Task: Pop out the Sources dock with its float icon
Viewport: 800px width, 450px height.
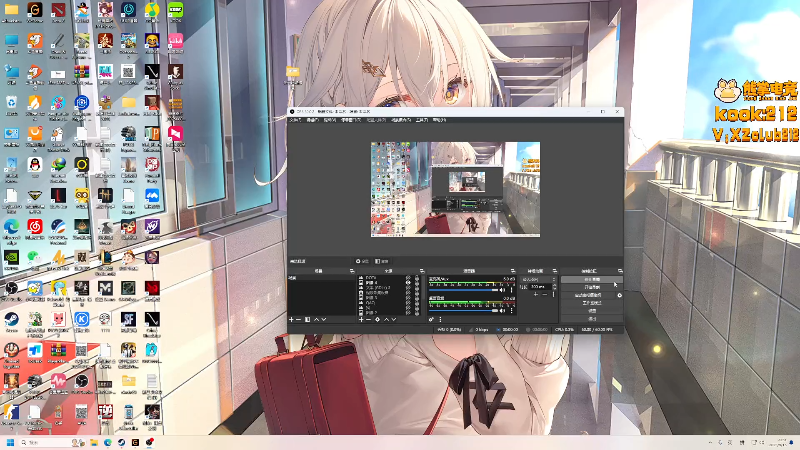Action: (422, 271)
